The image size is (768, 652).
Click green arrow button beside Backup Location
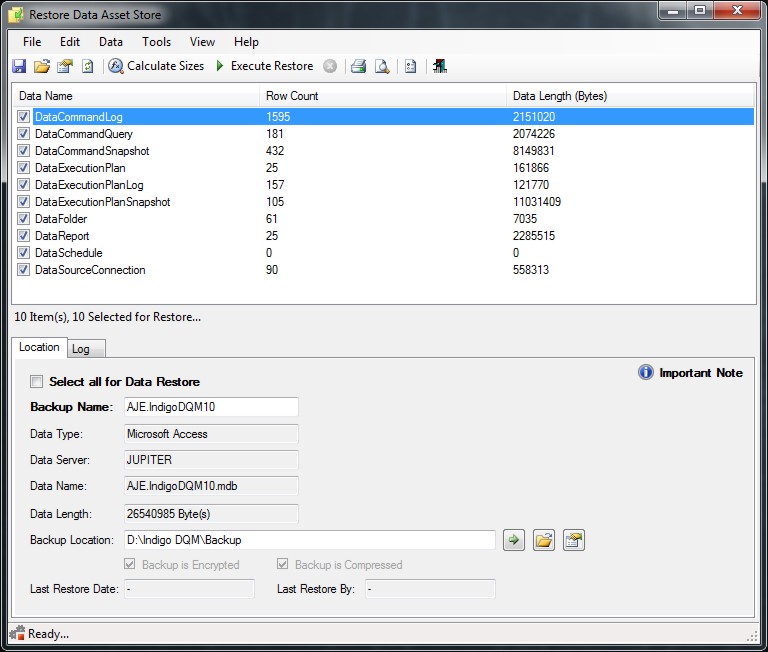(x=513, y=540)
